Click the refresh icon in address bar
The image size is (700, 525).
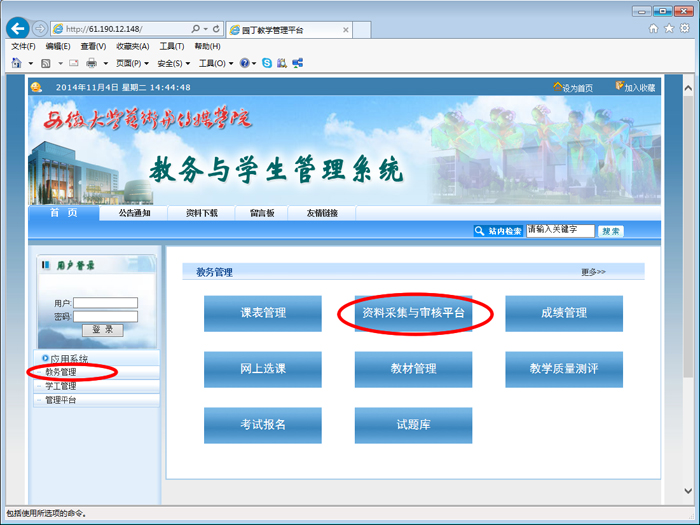point(215,29)
